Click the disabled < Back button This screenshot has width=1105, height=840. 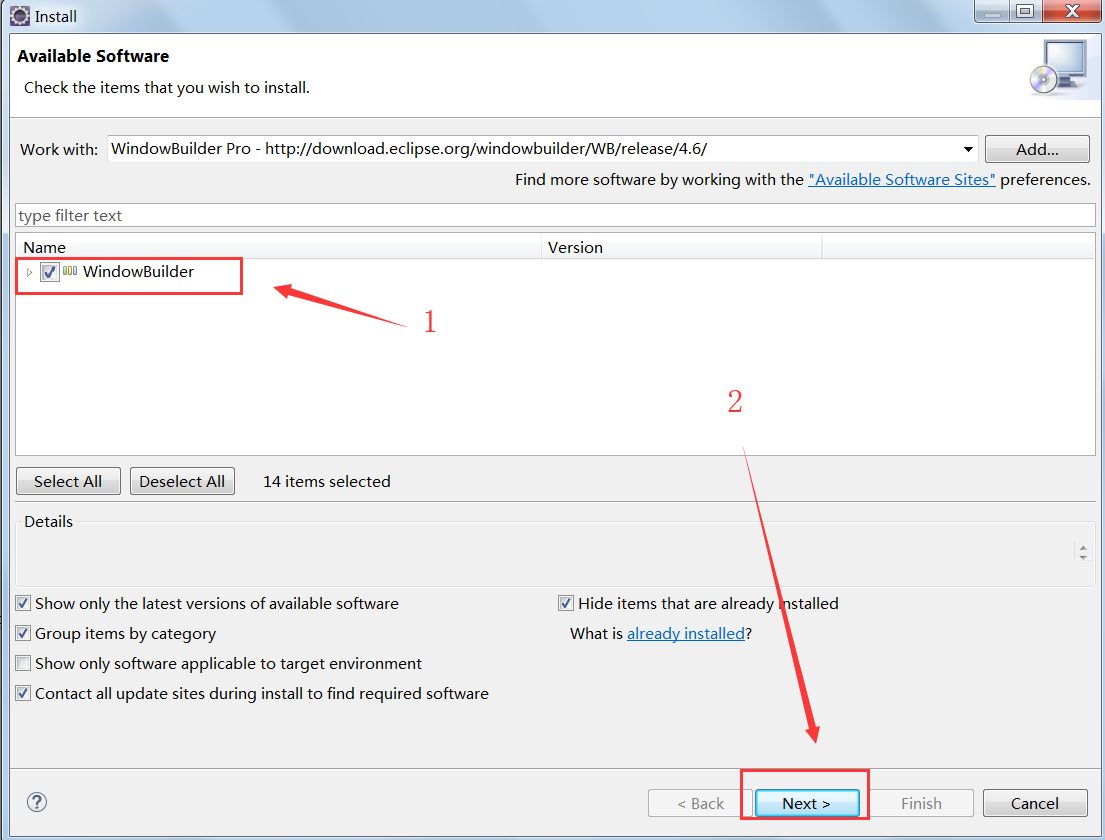pyautogui.click(x=700, y=803)
